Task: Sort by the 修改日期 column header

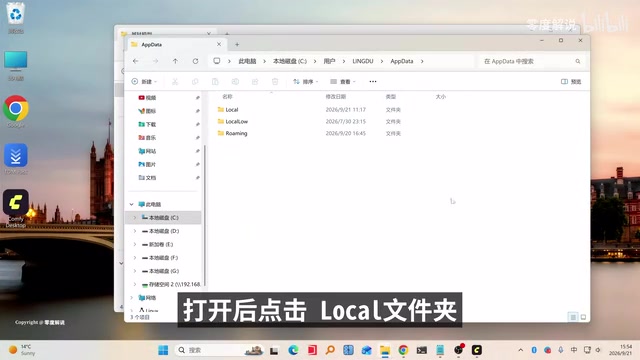Action: click(x=336, y=97)
